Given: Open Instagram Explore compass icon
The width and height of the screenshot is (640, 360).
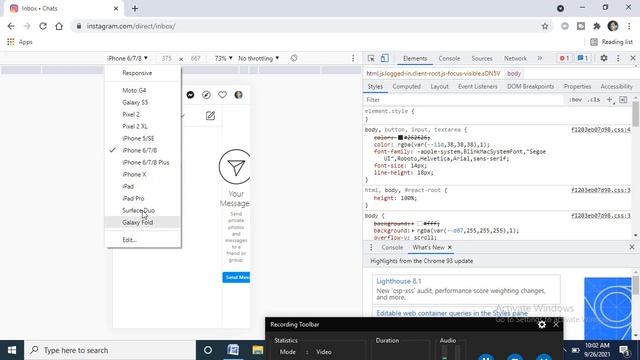Looking at the screenshot, I should click(x=207, y=95).
